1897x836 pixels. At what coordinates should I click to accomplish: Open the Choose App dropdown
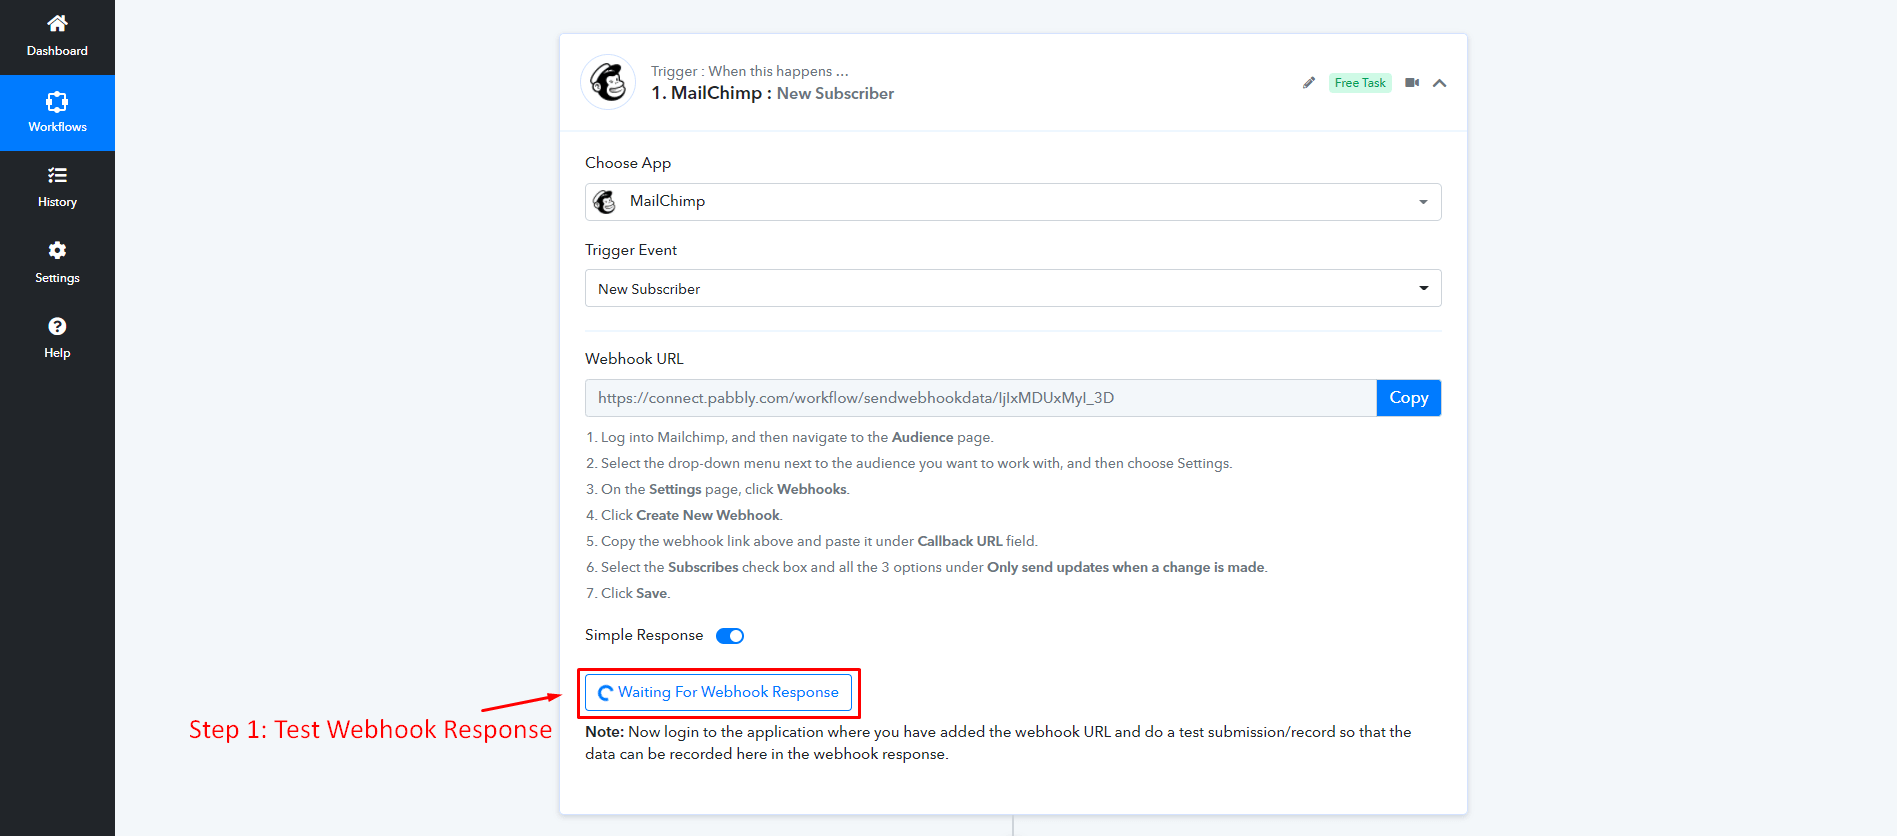click(x=1012, y=202)
